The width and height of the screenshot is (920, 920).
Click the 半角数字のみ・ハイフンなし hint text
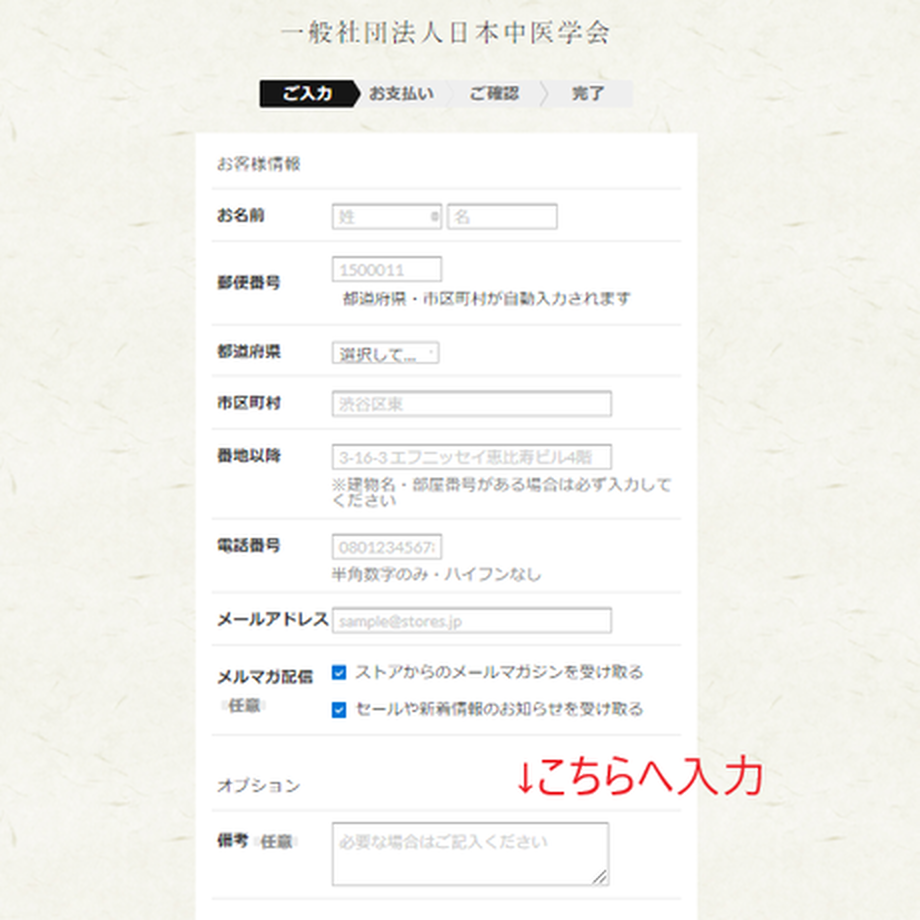pyautogui.click(x=436, y=574)
